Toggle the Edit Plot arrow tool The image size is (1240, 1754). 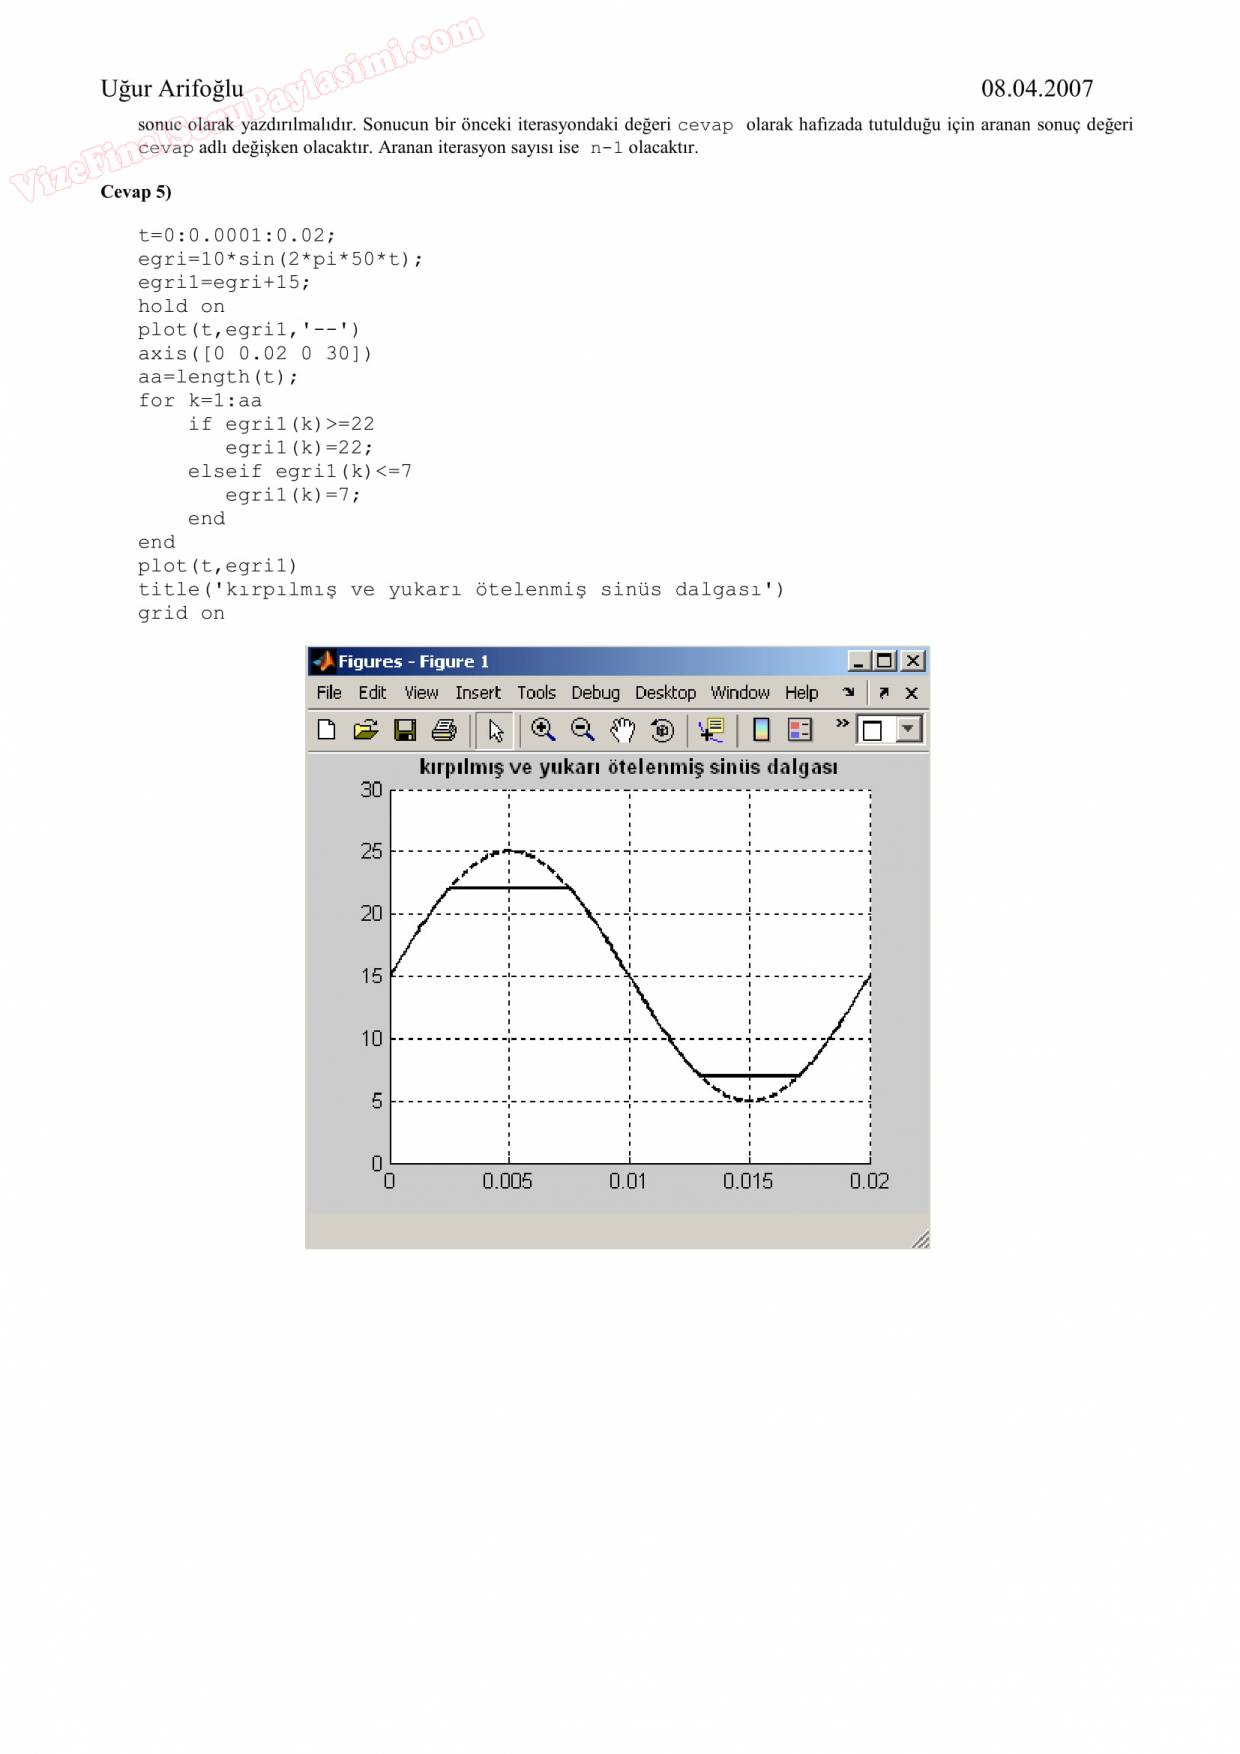tap(495, 730)
